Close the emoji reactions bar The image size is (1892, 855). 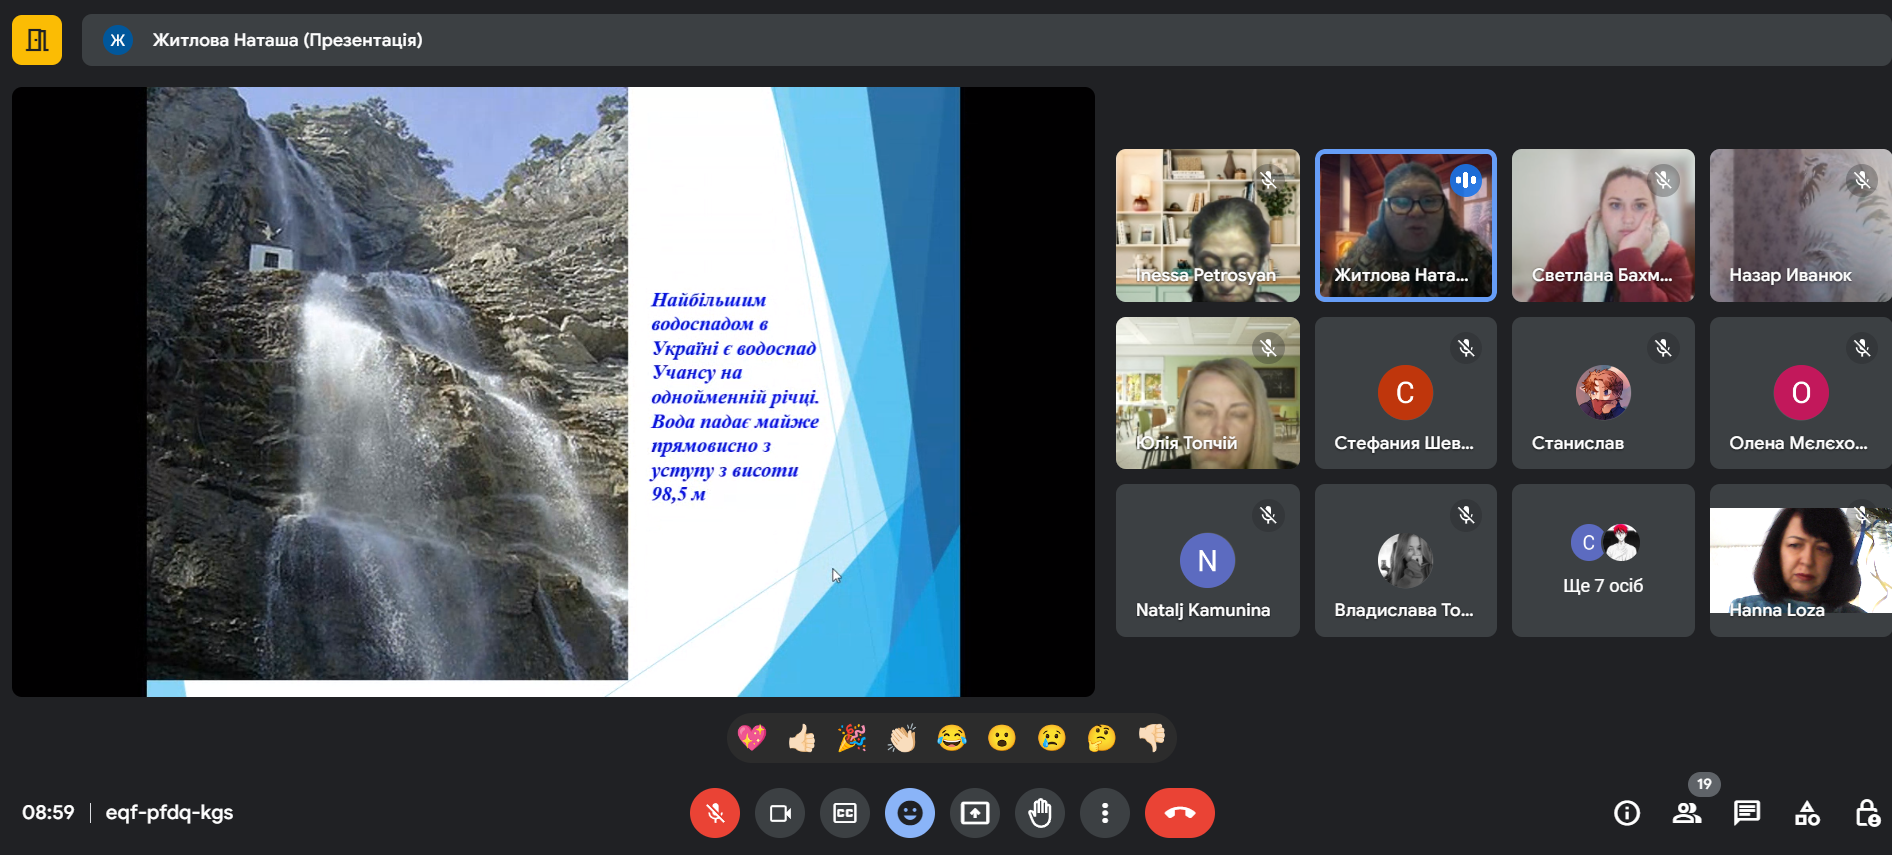pos(910,813)
